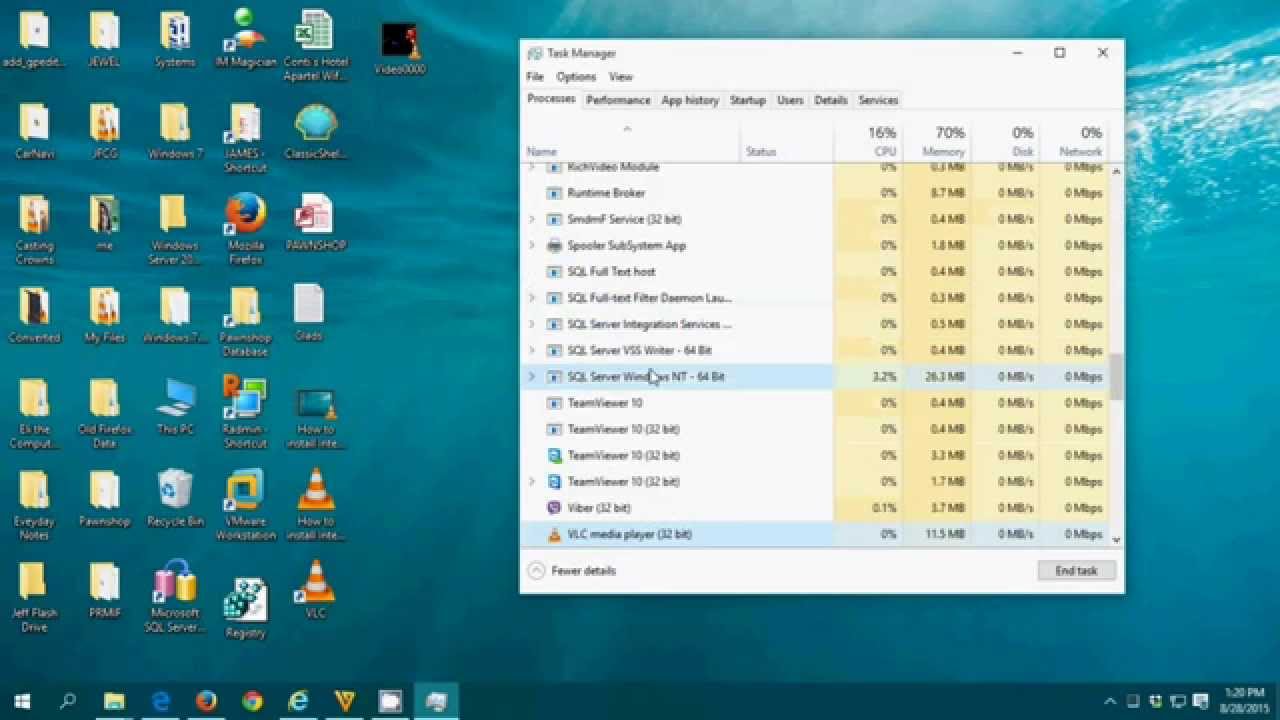Select the This PC desktop icon
The image size is (1280, 720).
[x=175, y=406]
